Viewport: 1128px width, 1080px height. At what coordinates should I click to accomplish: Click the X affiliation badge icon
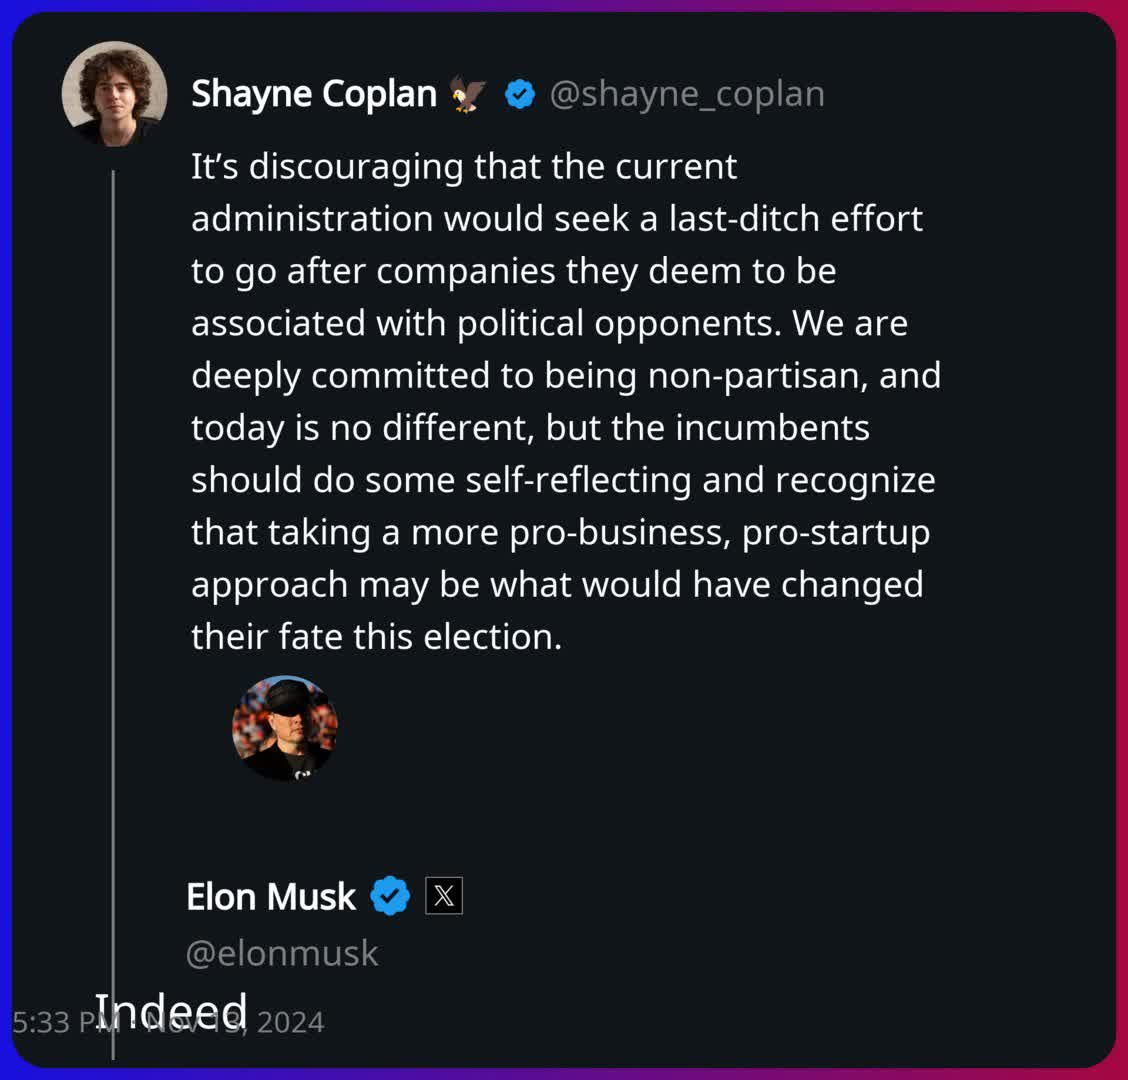click(444, 896)
